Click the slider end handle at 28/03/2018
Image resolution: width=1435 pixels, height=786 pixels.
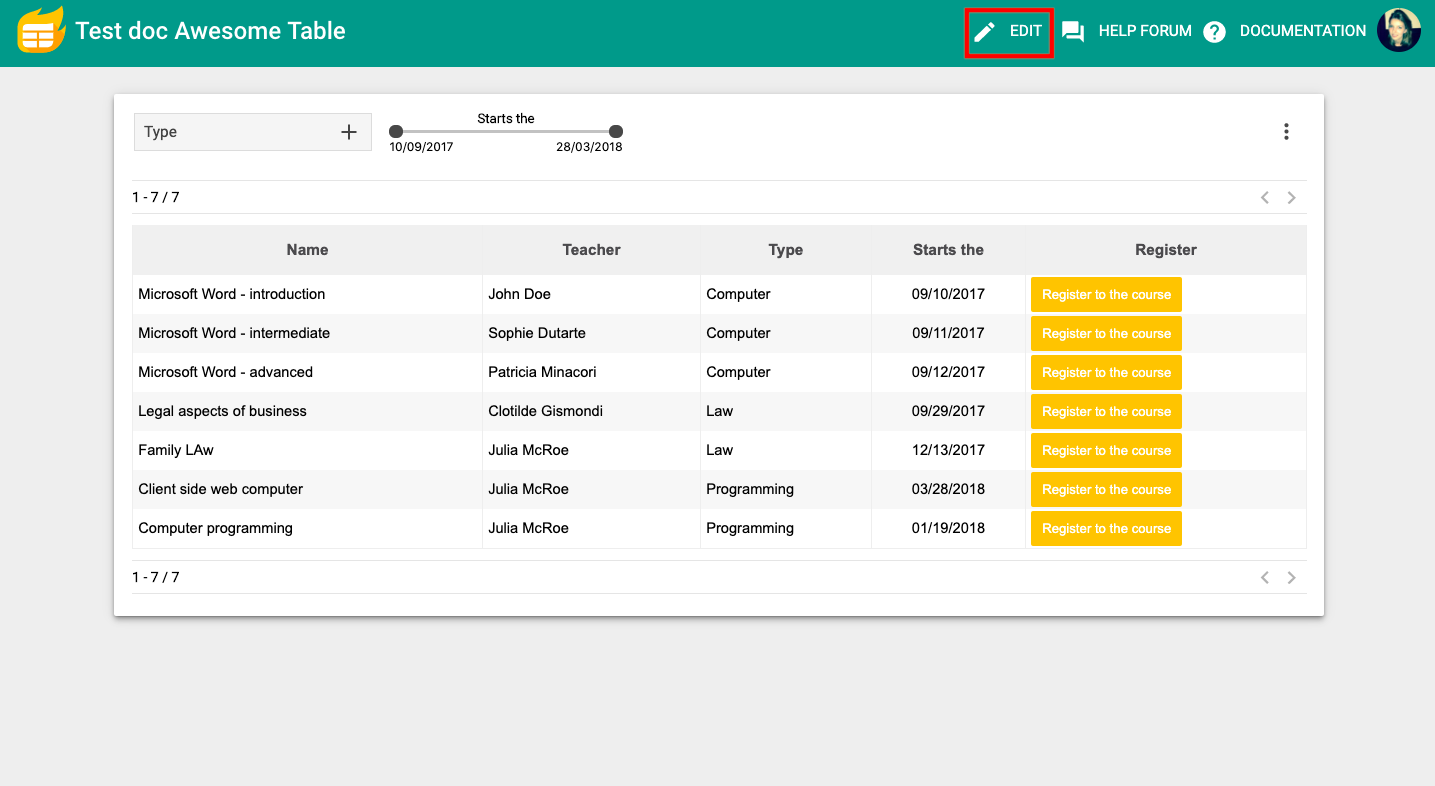point(616,132)
